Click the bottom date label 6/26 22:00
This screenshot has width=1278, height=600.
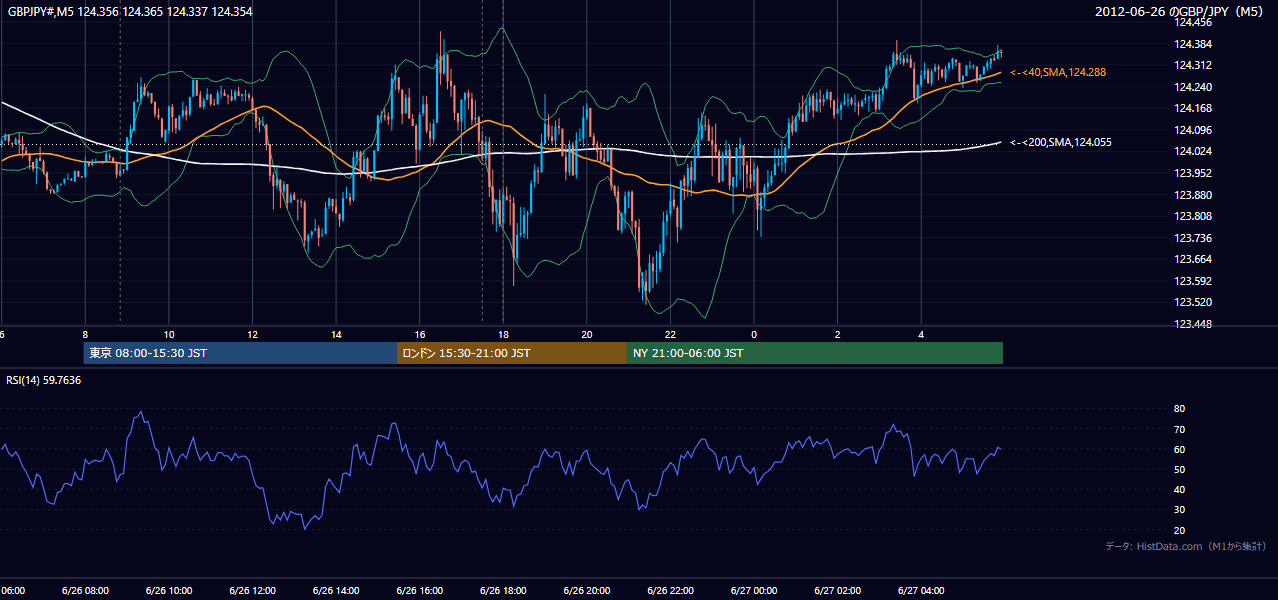click(x=670, y=591)
